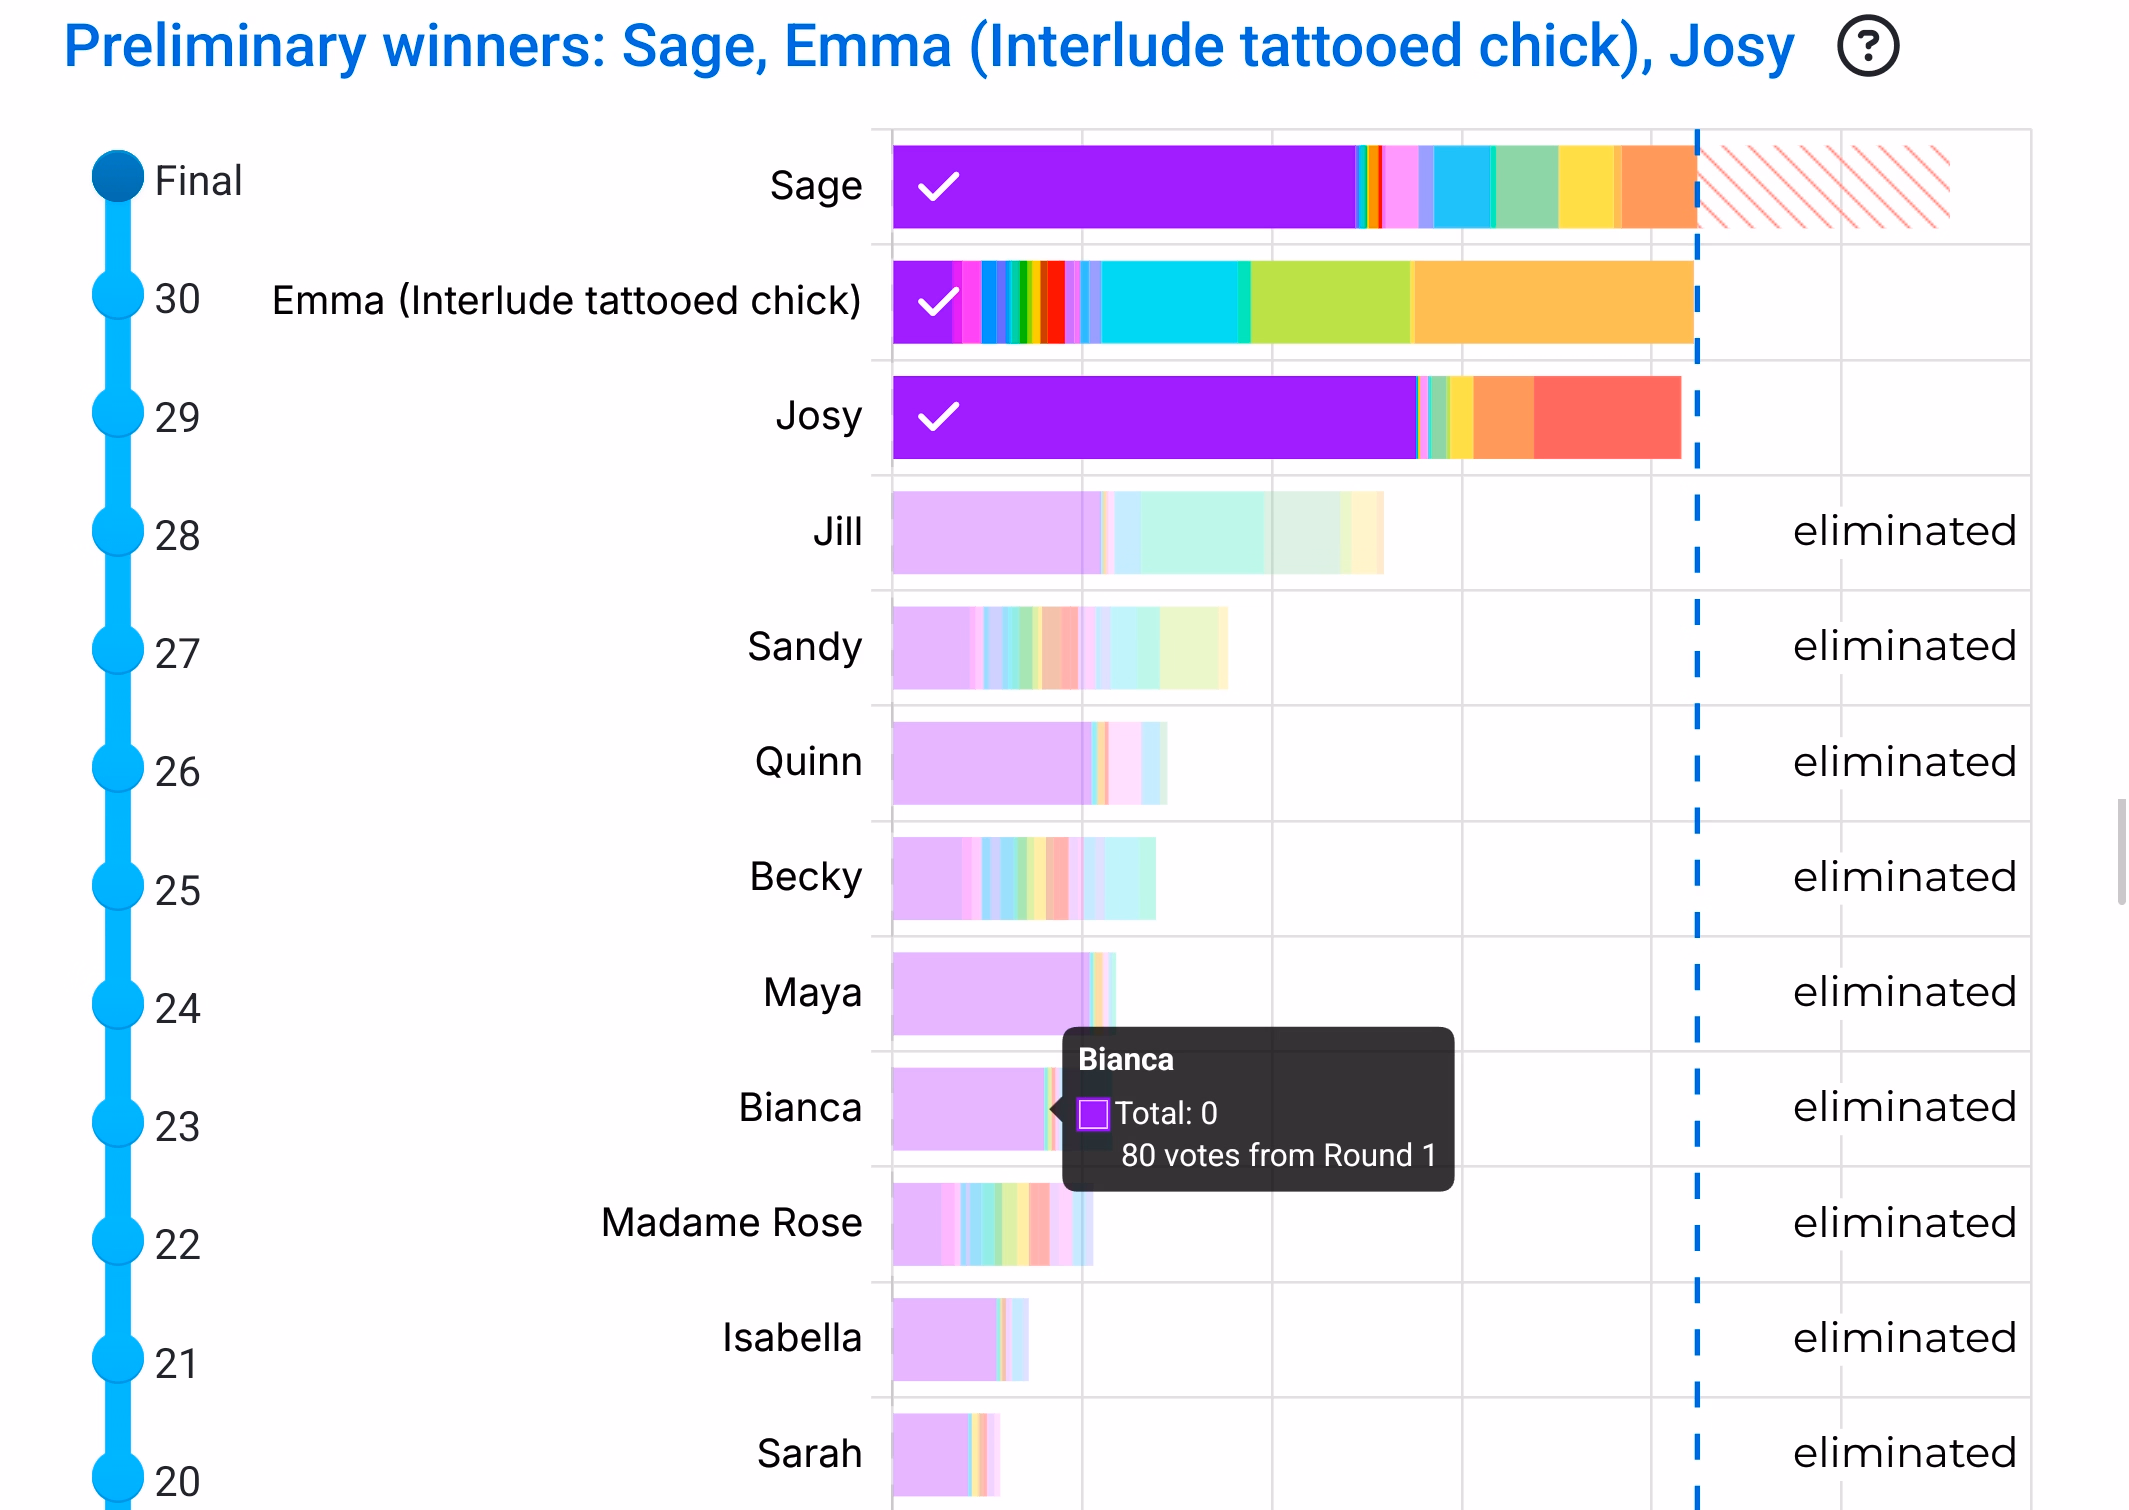The height and width of the screenshot is (1510, 2129).
Task: Click the purple swatch in Bianca tooltip
Action: point(1093,1113)
